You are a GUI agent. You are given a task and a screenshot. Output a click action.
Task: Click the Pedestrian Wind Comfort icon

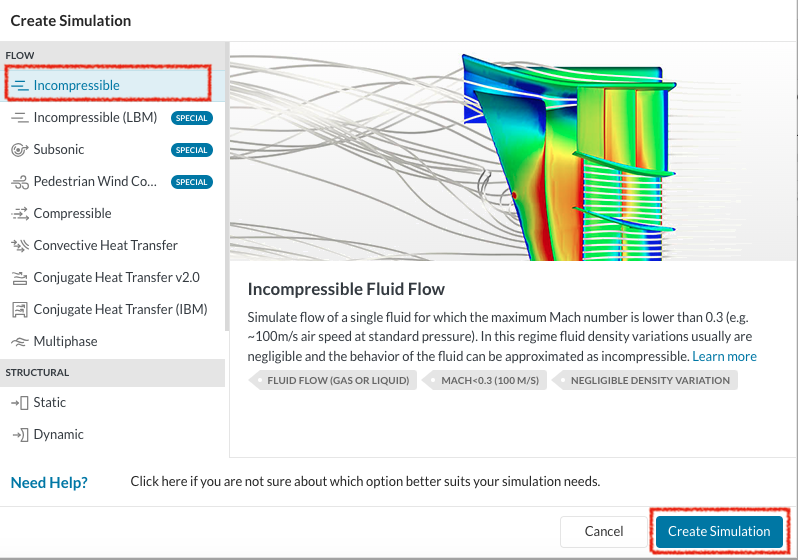coord(19,182)
